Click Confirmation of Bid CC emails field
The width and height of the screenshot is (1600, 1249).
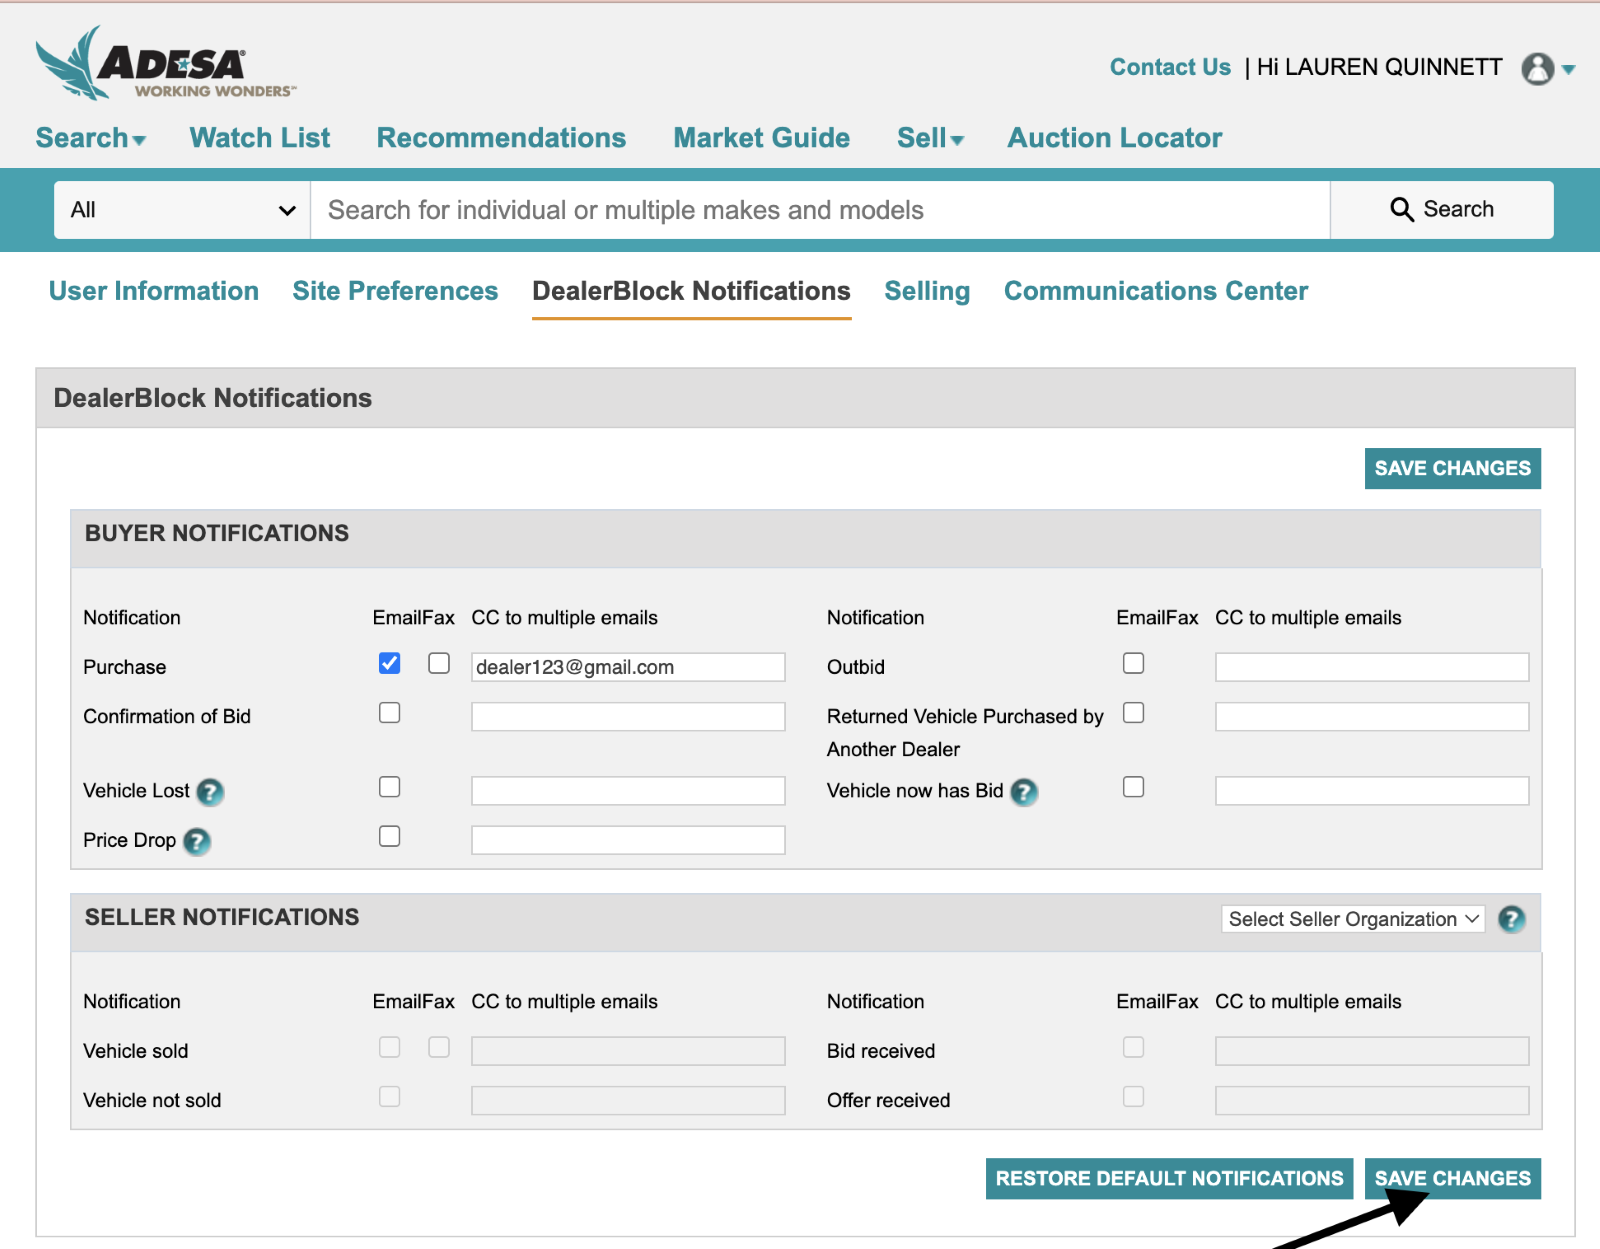click(x=628, y=716)
